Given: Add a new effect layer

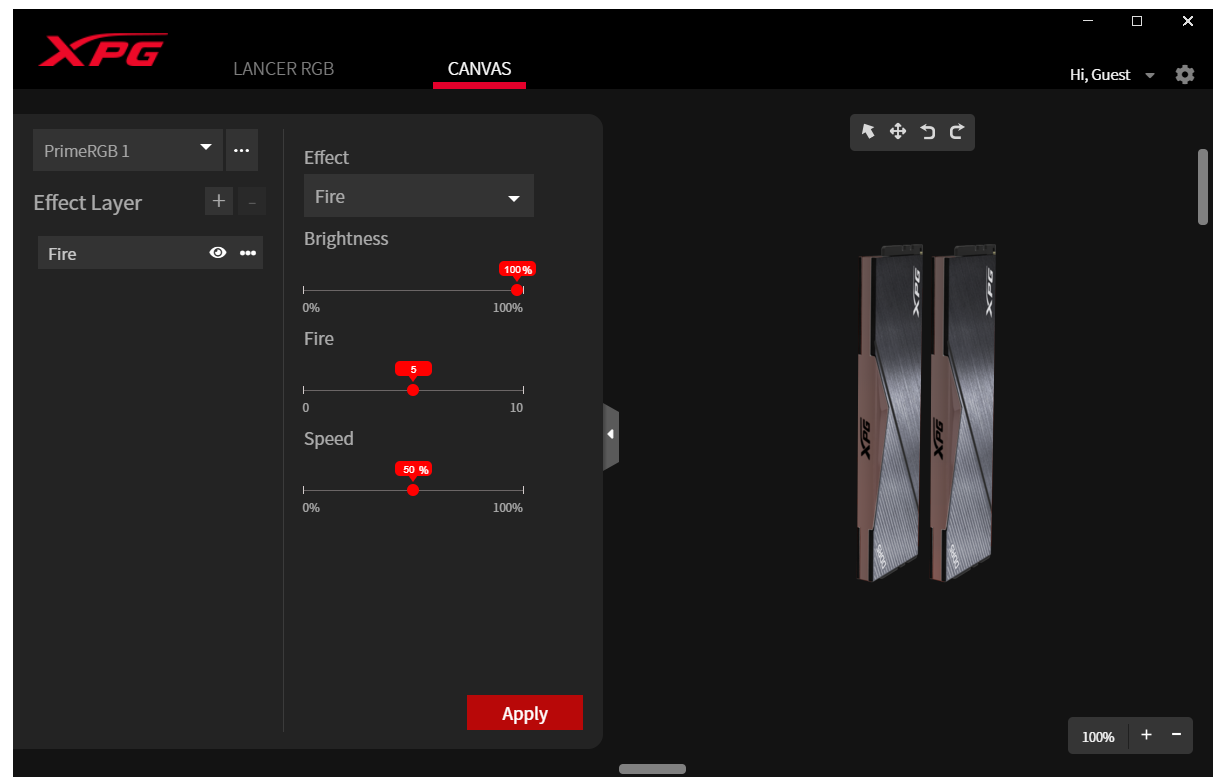Looking at the screenshot, I should tap(218, 201).
